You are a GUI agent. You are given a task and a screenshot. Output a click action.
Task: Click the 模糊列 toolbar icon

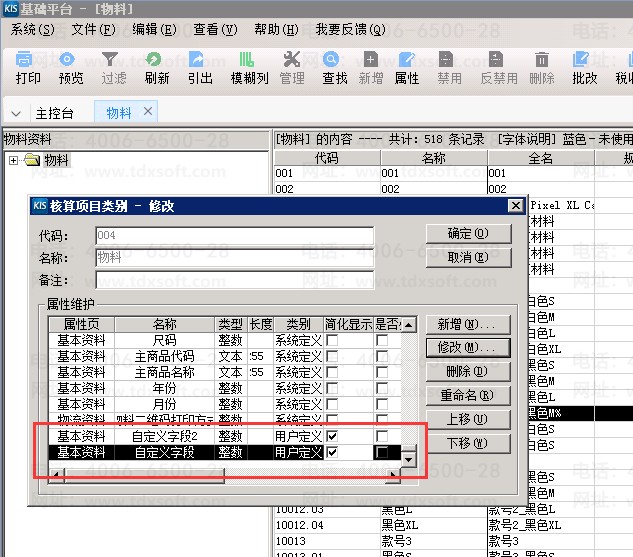click(x=249, y=68)
